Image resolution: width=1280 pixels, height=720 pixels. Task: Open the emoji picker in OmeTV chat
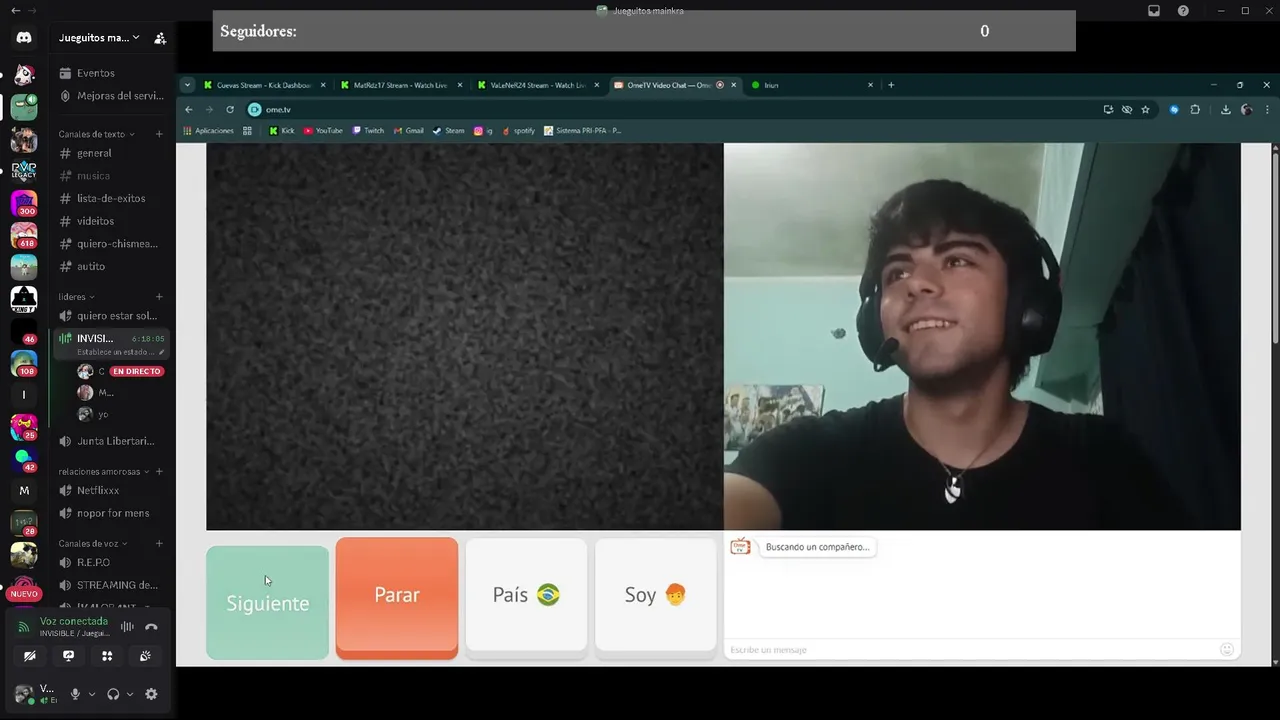1227,649
